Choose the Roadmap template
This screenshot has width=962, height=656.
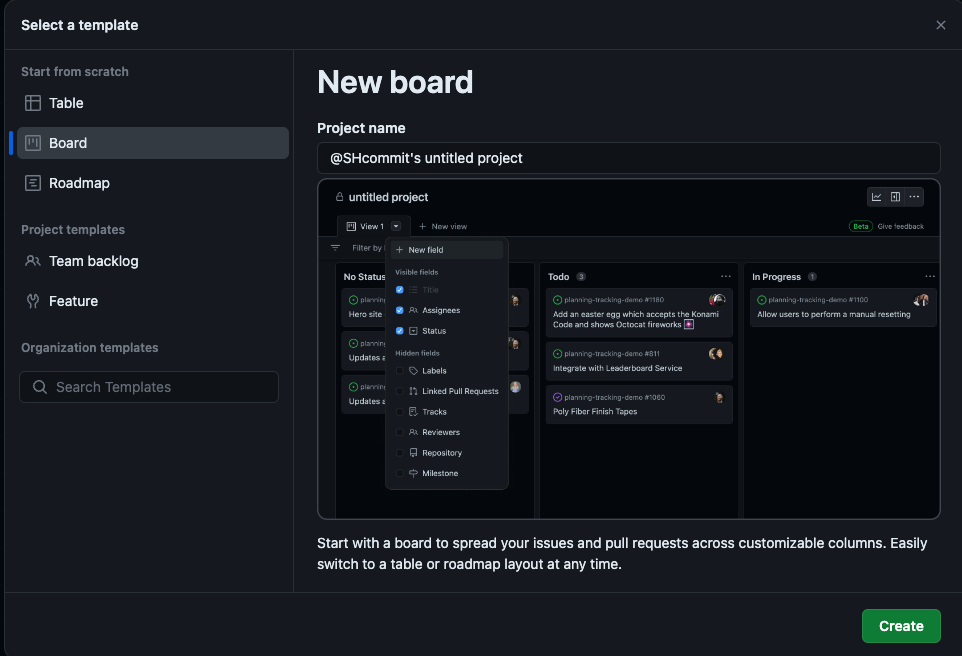click(153, 183)
